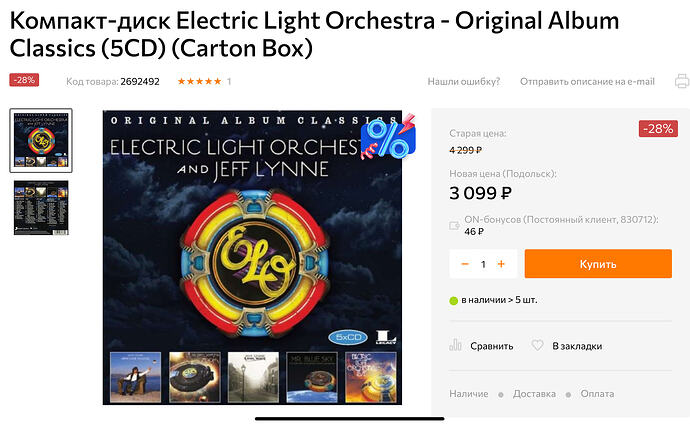The image size is (690, 424).
Task: Switch to the Доставка tab
Action: (x=534, y=393)
